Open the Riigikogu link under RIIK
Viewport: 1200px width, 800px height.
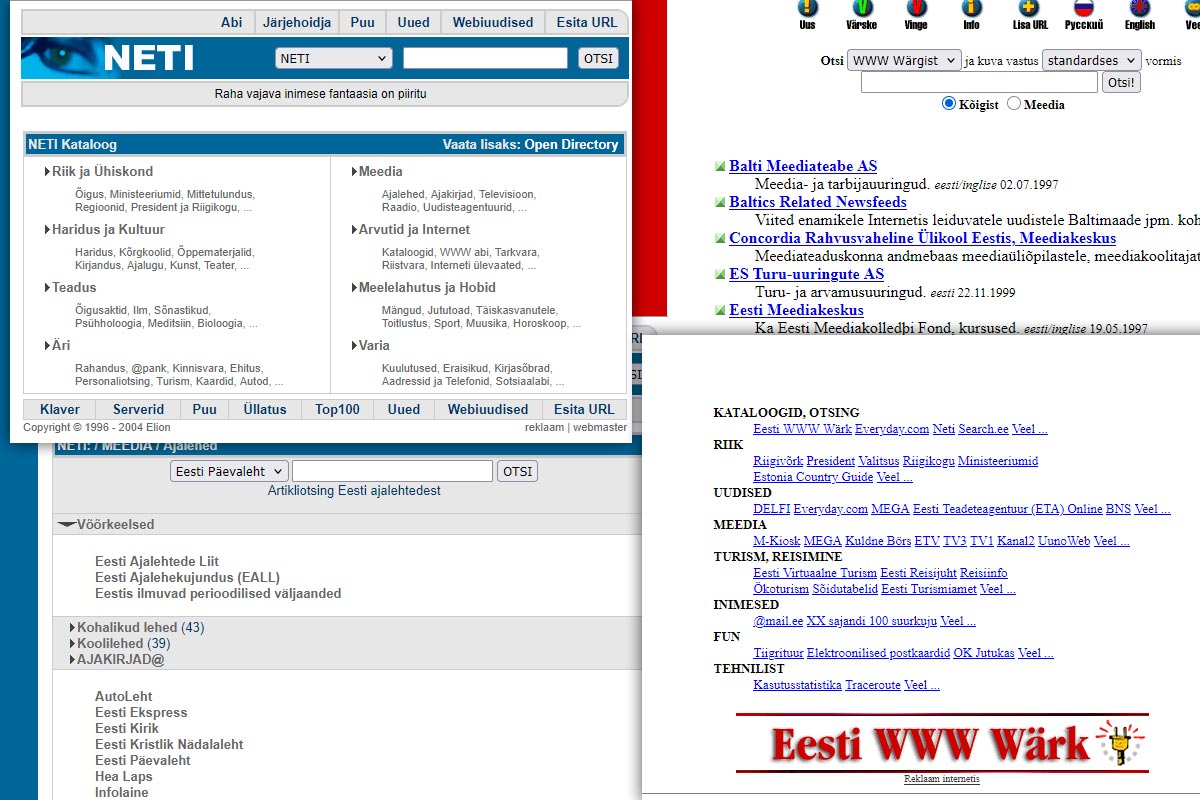point(928,461)
